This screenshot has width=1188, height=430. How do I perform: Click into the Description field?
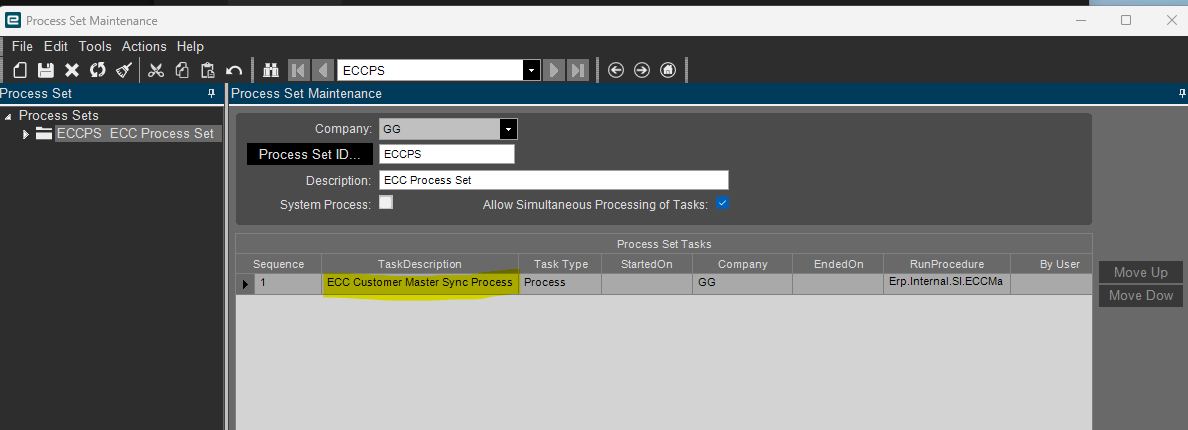pos(553,180)
